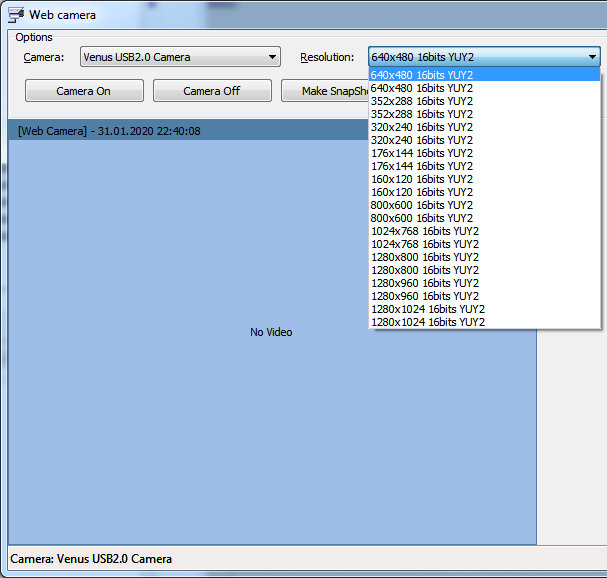This screenshot has height=578, width=607.
Task: Click the Web camera title bar icon
Action: click(15, 15)
